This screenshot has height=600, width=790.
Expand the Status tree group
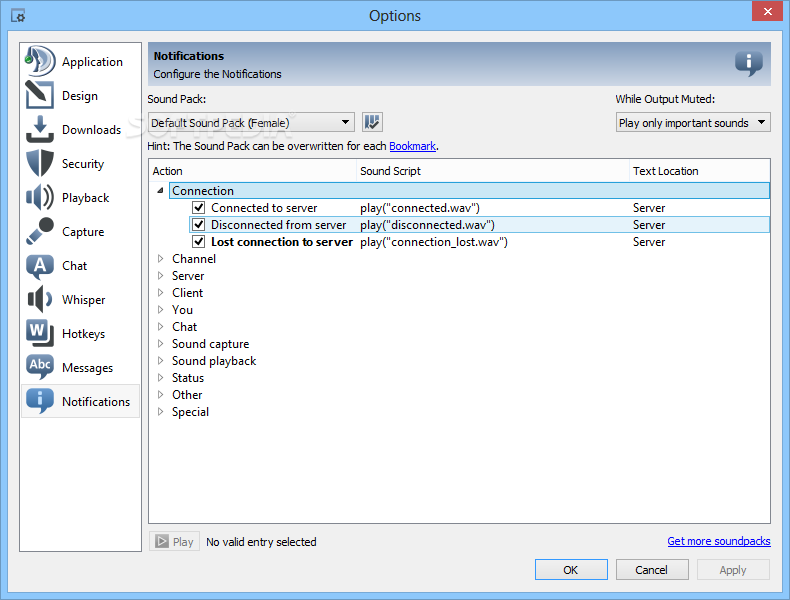pos(160,378)
